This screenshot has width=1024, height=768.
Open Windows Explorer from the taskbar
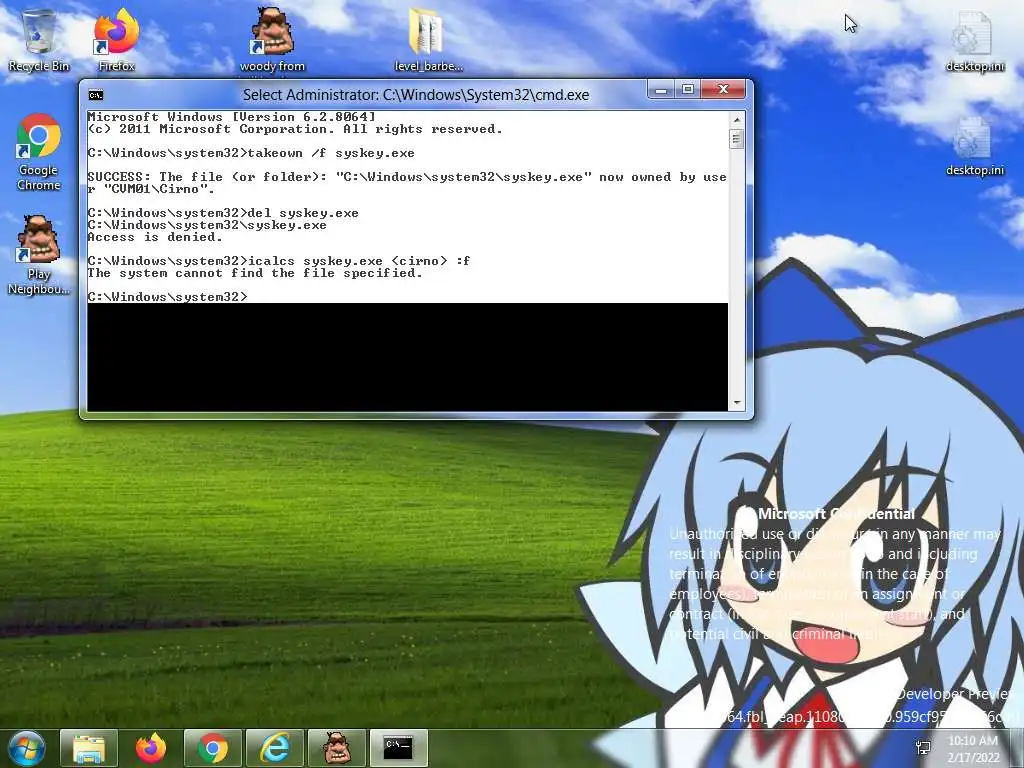pos(89,748)
